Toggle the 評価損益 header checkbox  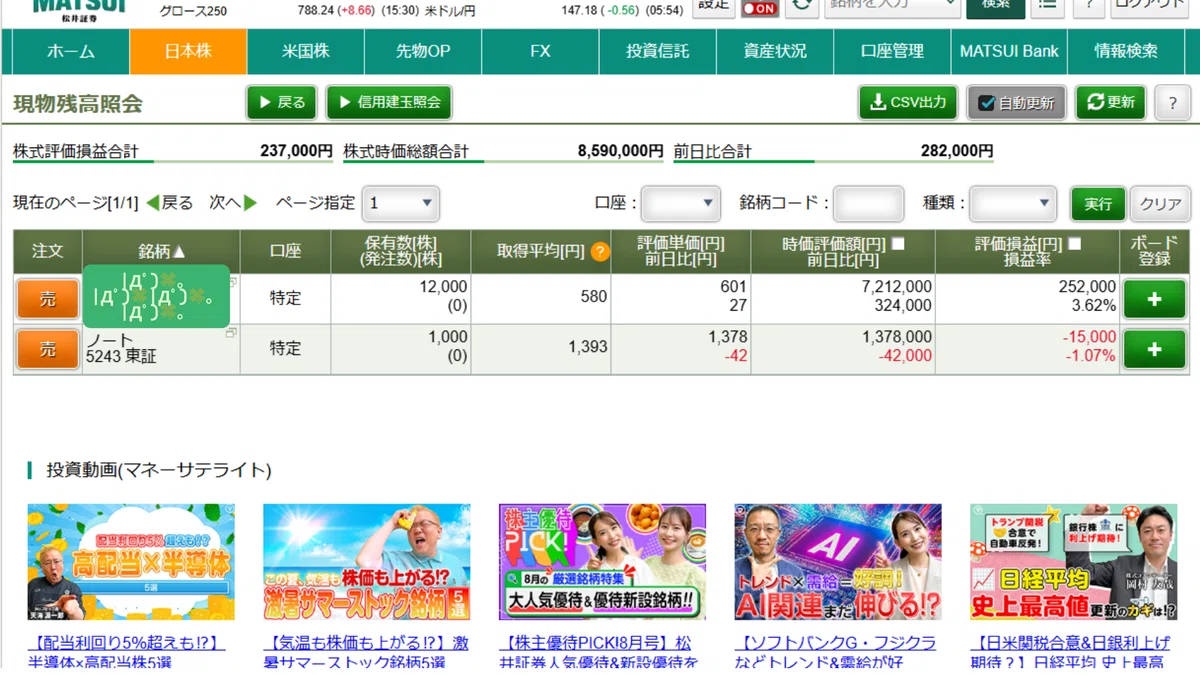1075,243
